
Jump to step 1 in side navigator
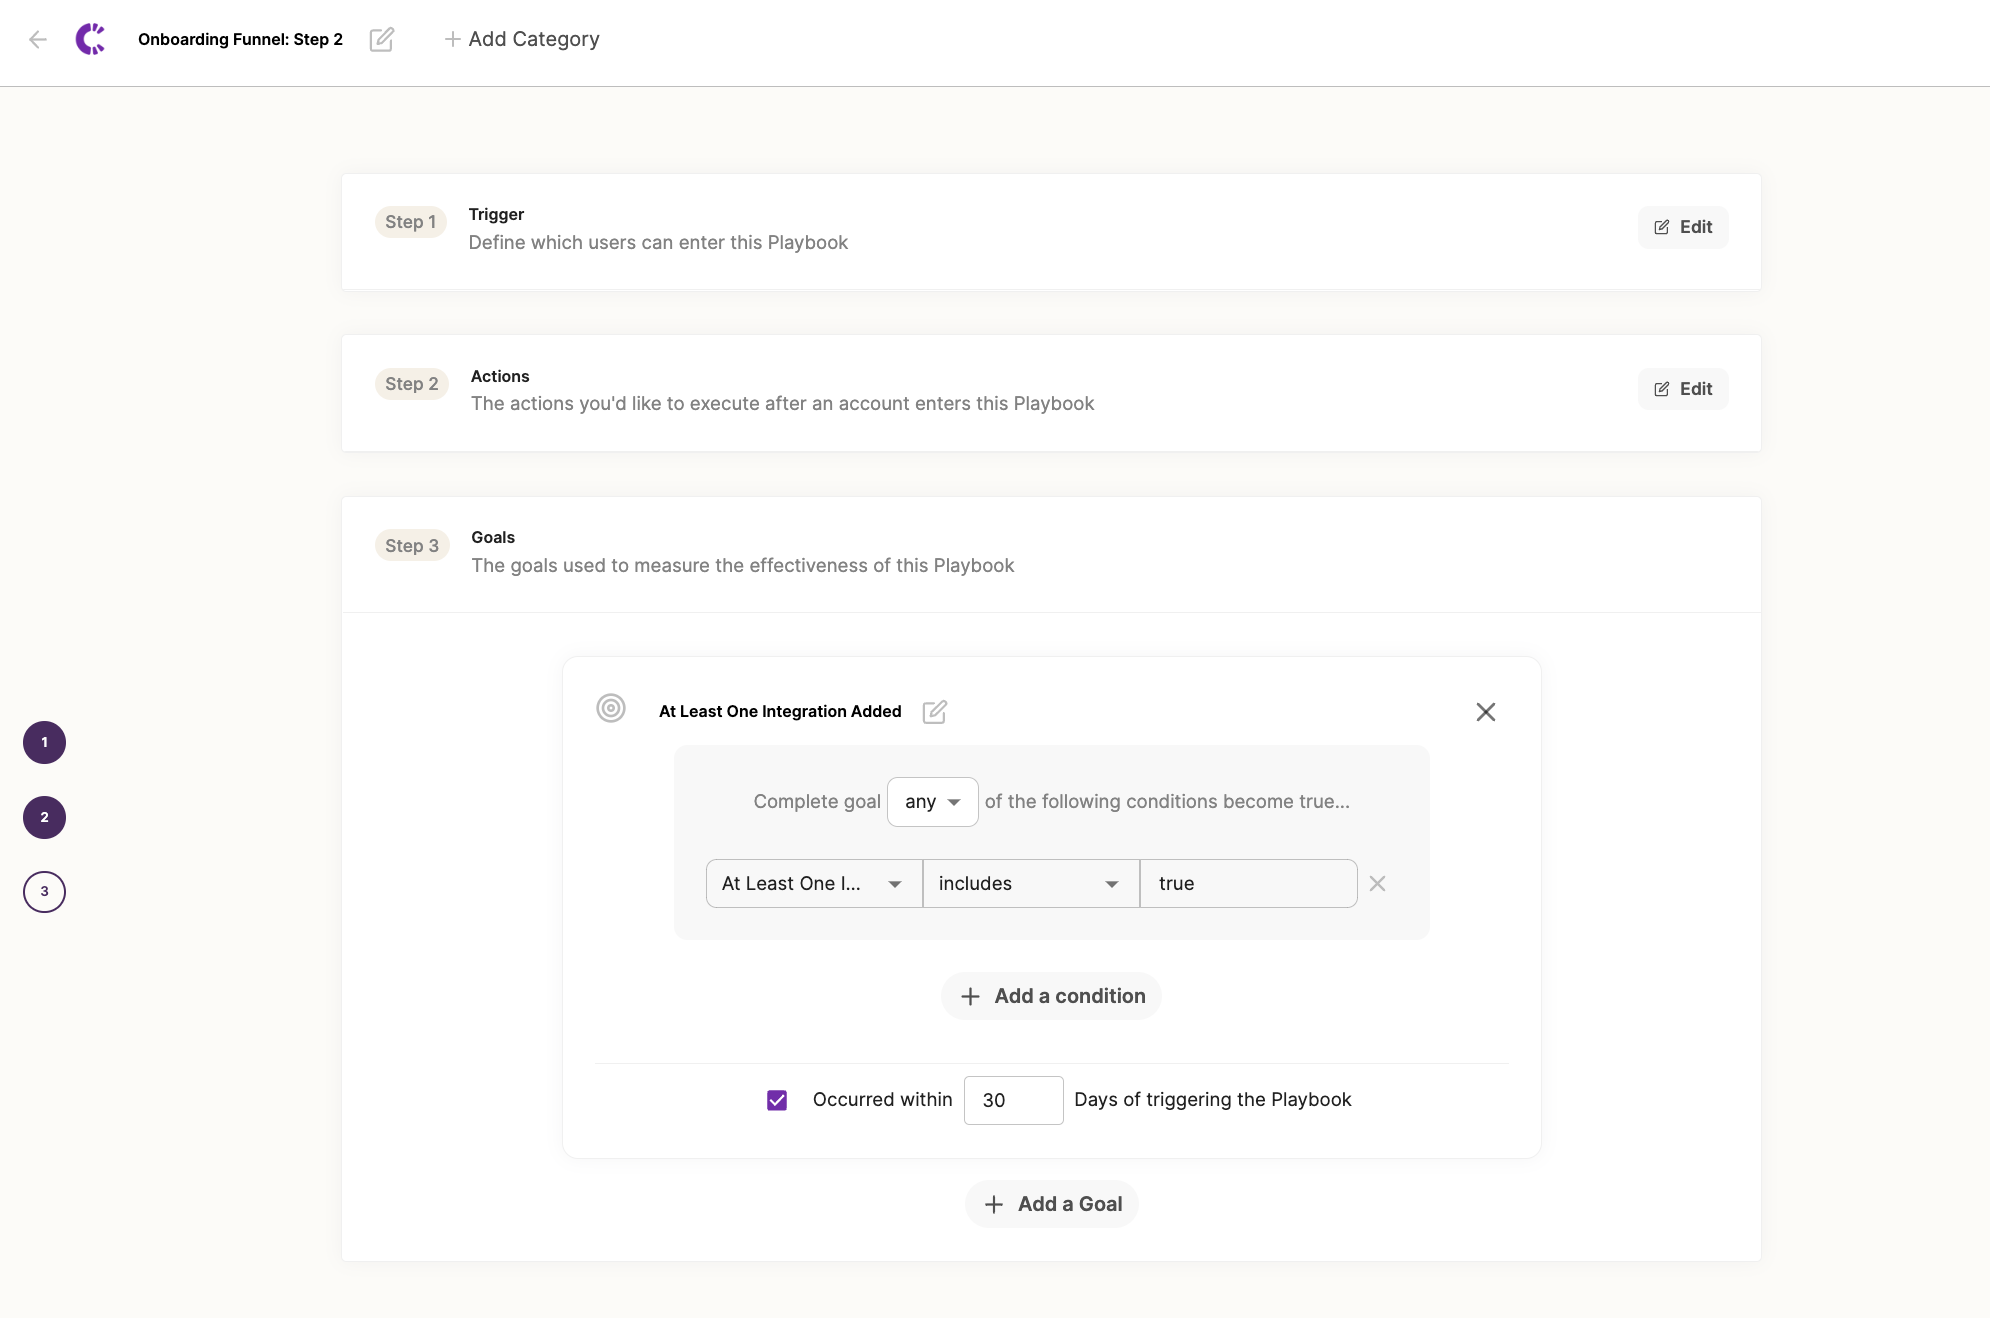tap(44, 742)
